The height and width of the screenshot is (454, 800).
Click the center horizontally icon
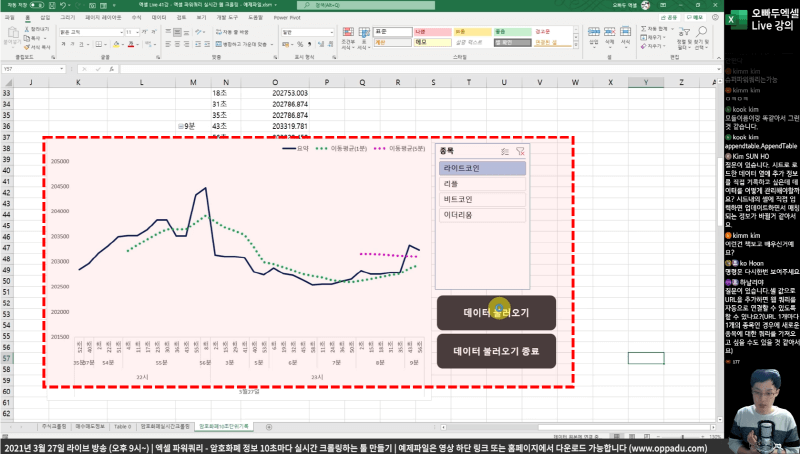(x=178, y=44)
